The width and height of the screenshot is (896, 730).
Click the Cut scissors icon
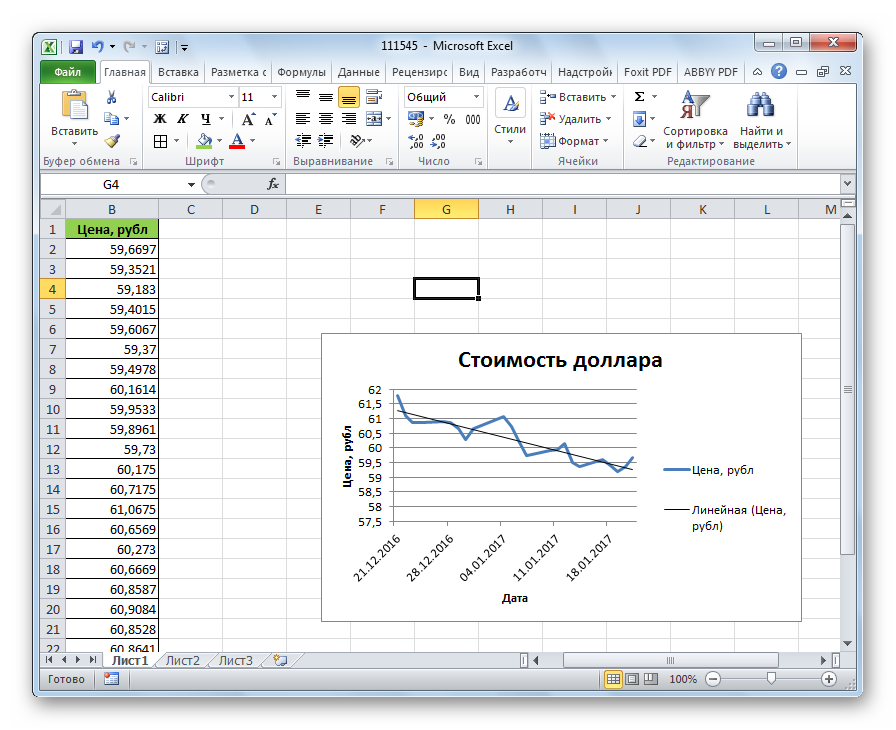(111, 97)
